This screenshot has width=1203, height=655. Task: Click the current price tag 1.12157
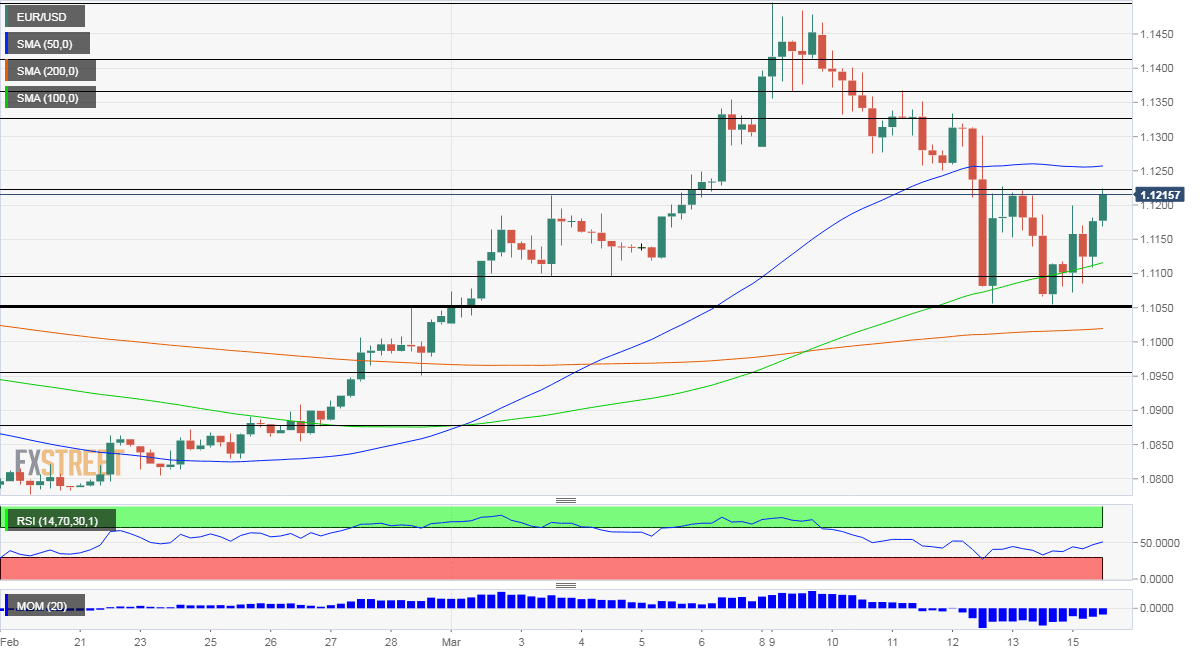click(1159, 195)
